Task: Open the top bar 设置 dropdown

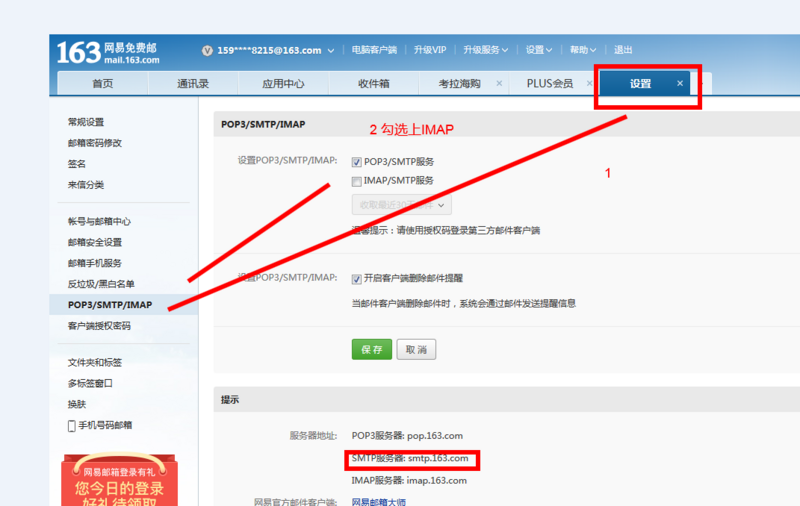Action: tap(539, 50)
